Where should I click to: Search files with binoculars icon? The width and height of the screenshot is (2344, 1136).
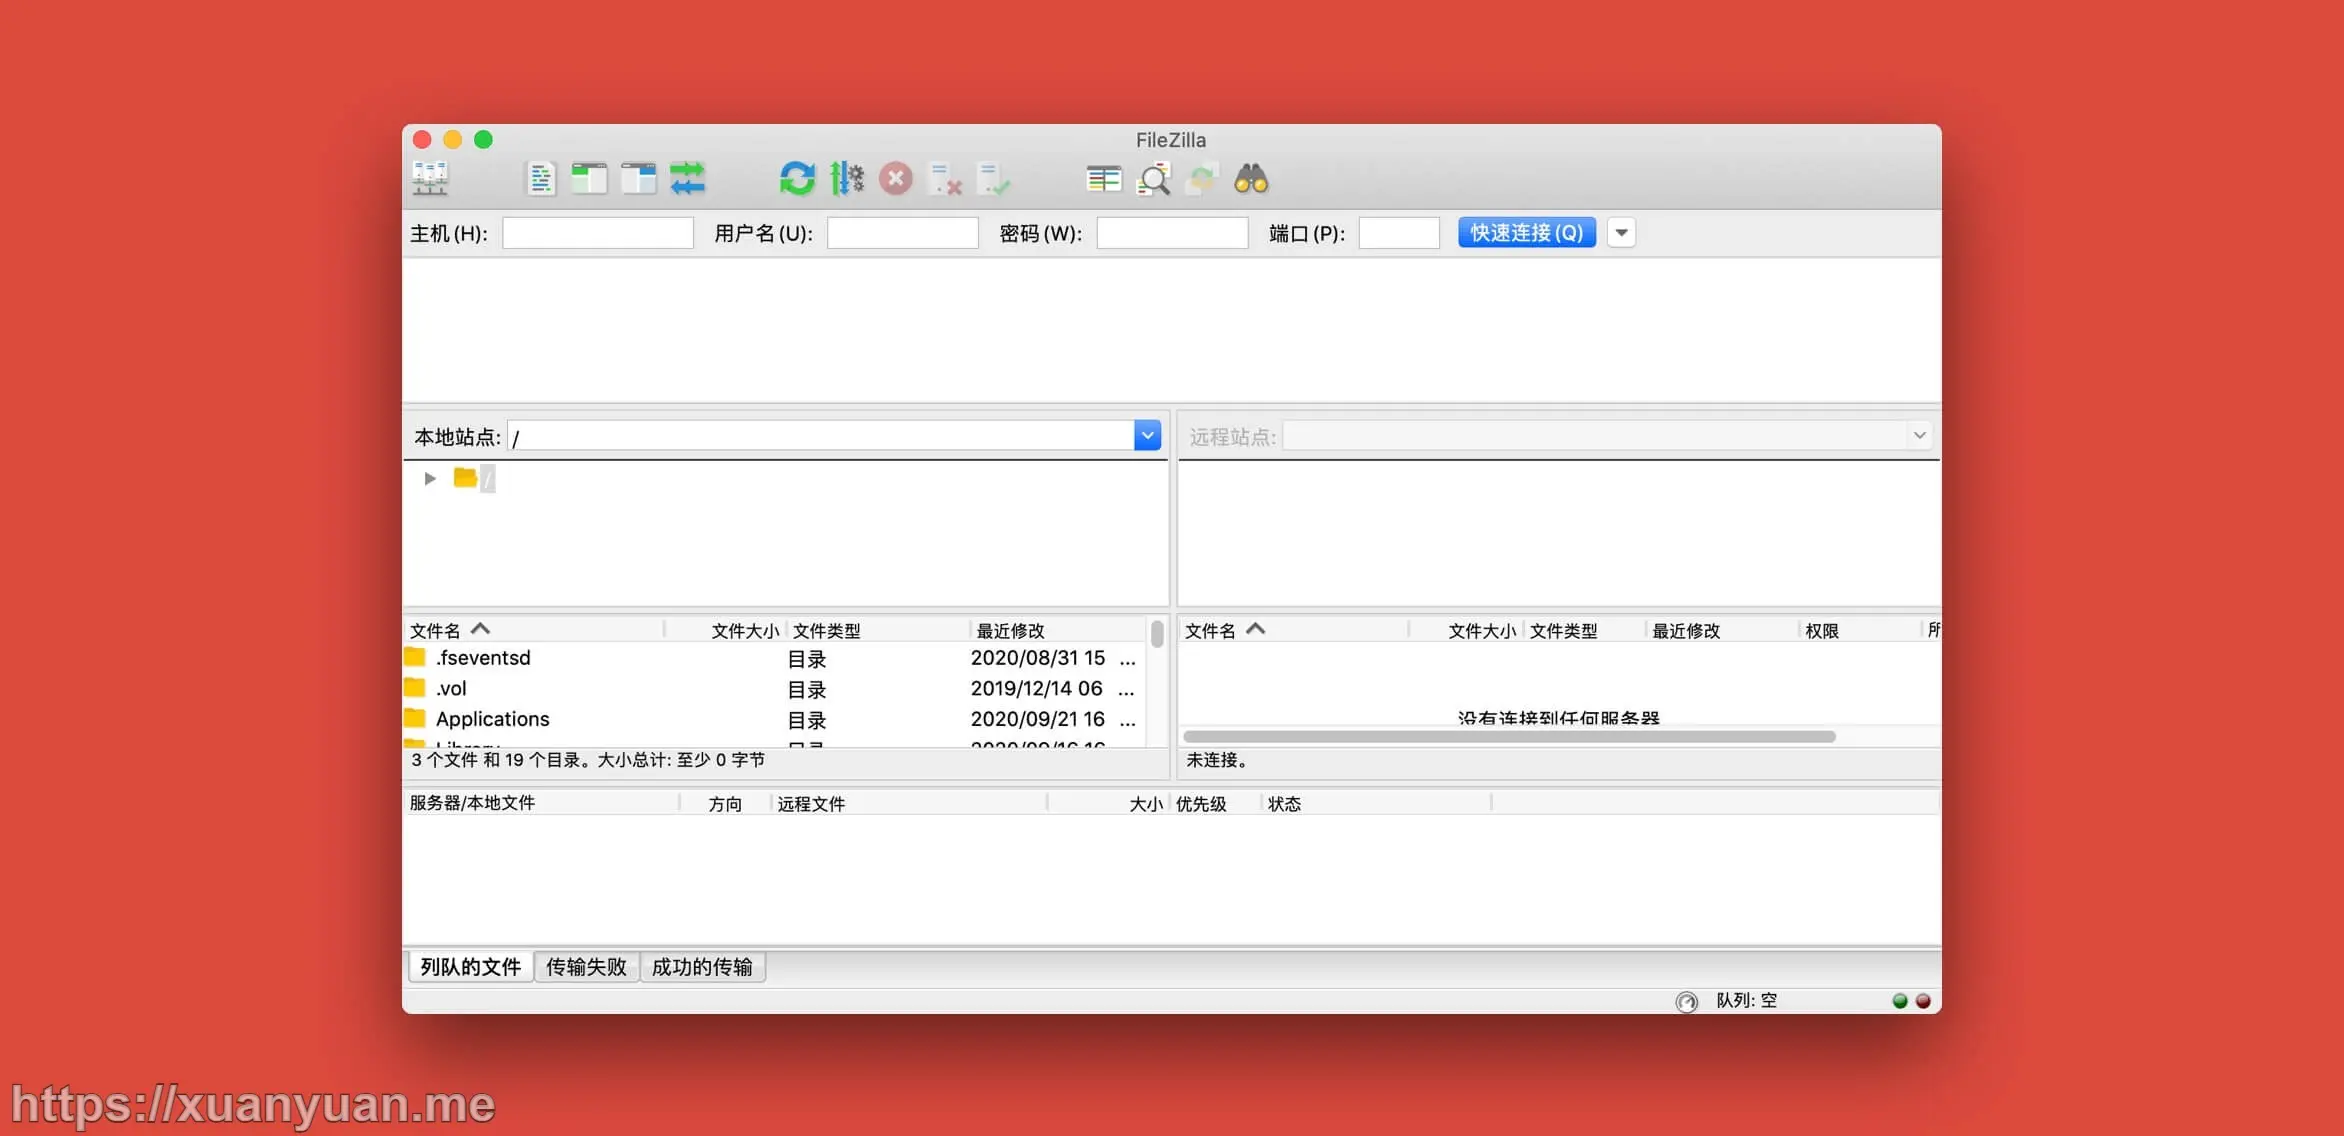1251,179
